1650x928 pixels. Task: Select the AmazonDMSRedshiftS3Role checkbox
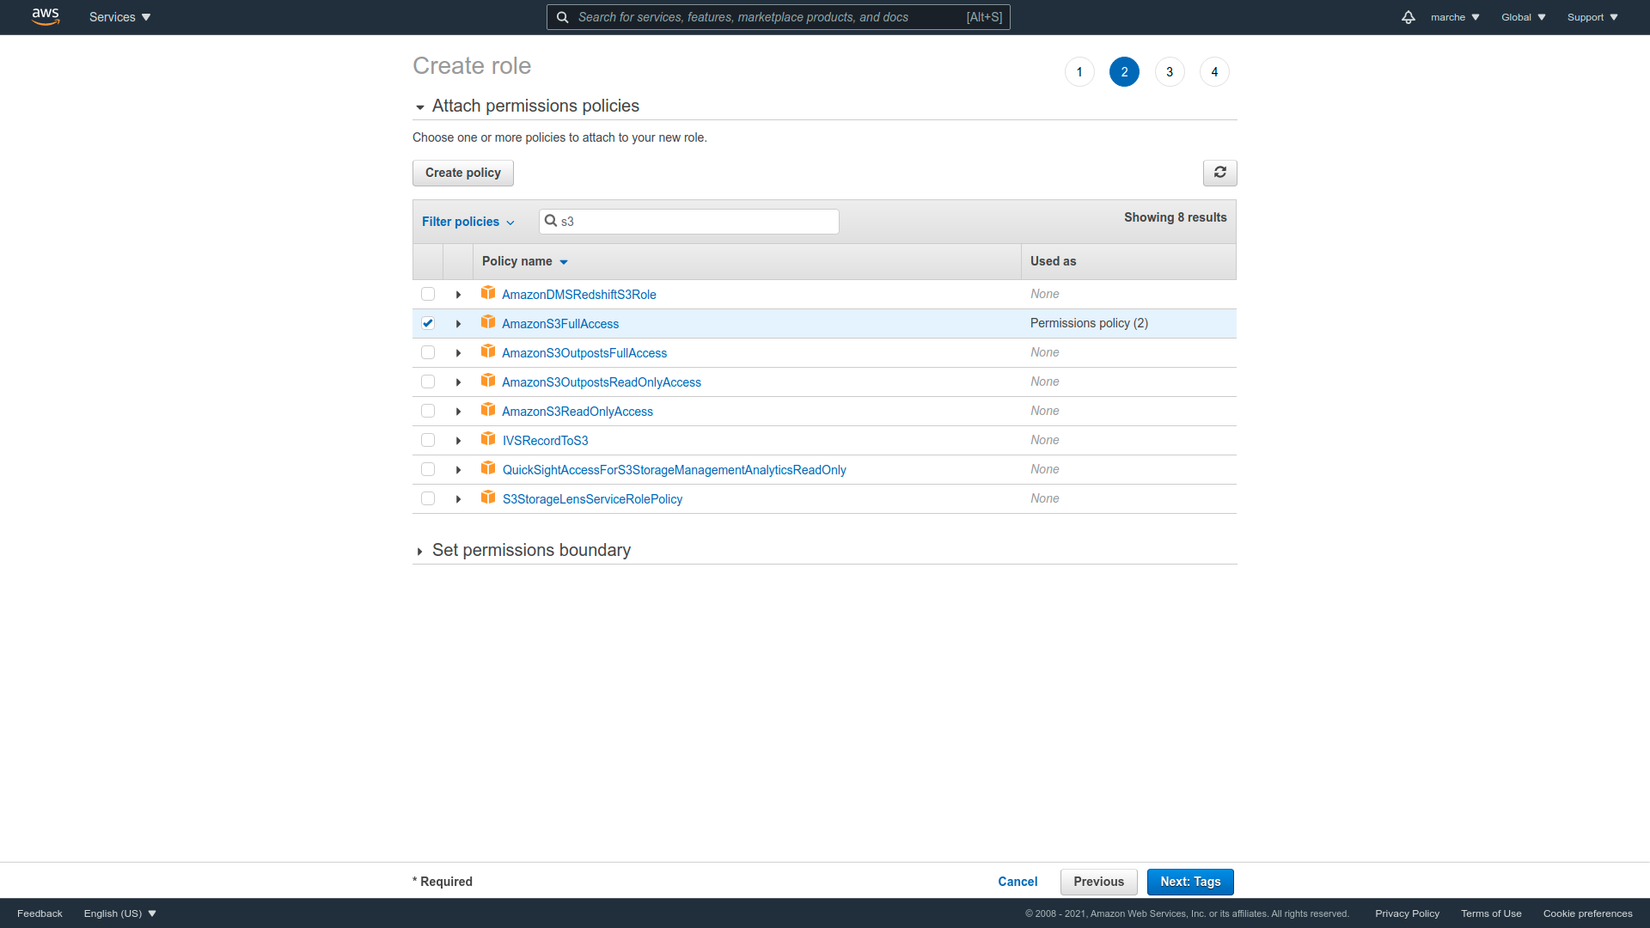coord(428,294)
